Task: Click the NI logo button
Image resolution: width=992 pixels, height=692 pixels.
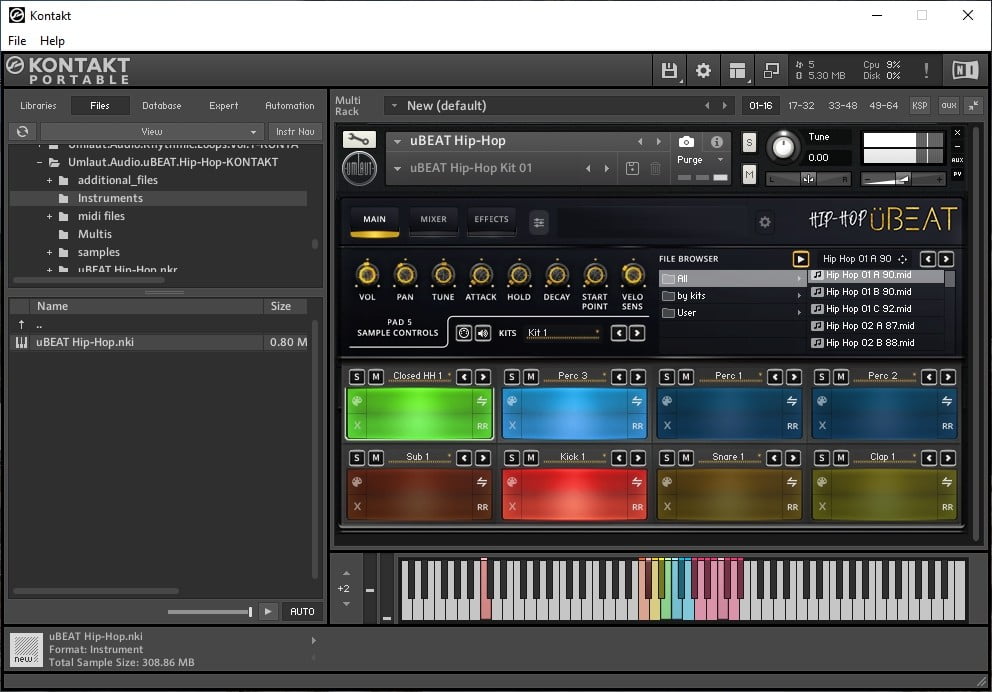Action: click(965, 70)
